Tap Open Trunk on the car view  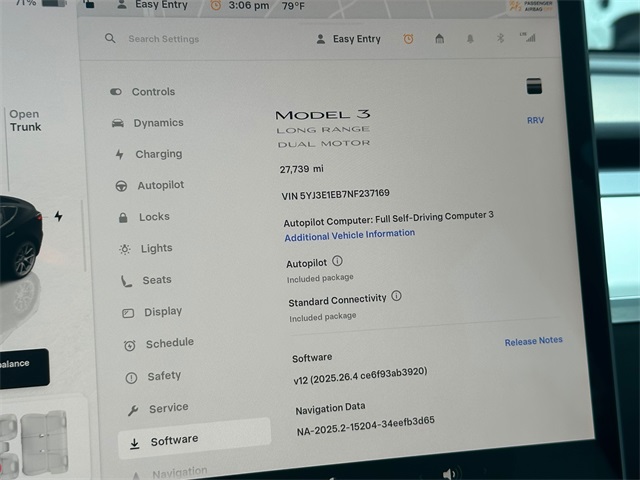pyautogui.click(x=25, y=120)
